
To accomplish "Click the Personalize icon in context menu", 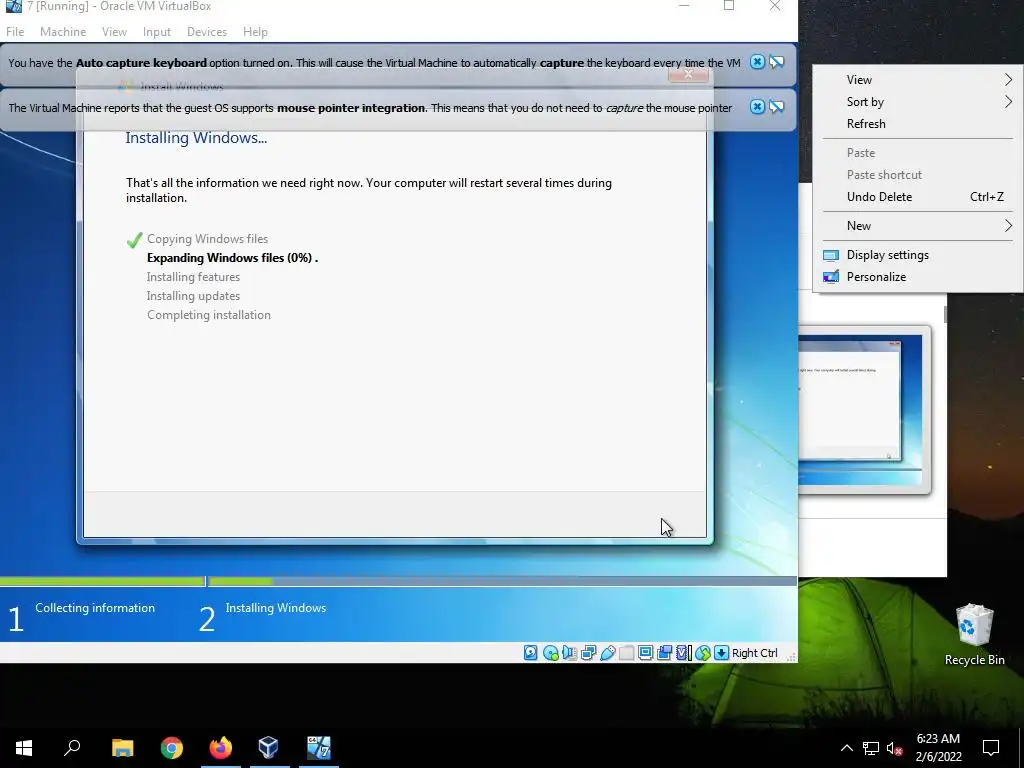I will 831,277.
